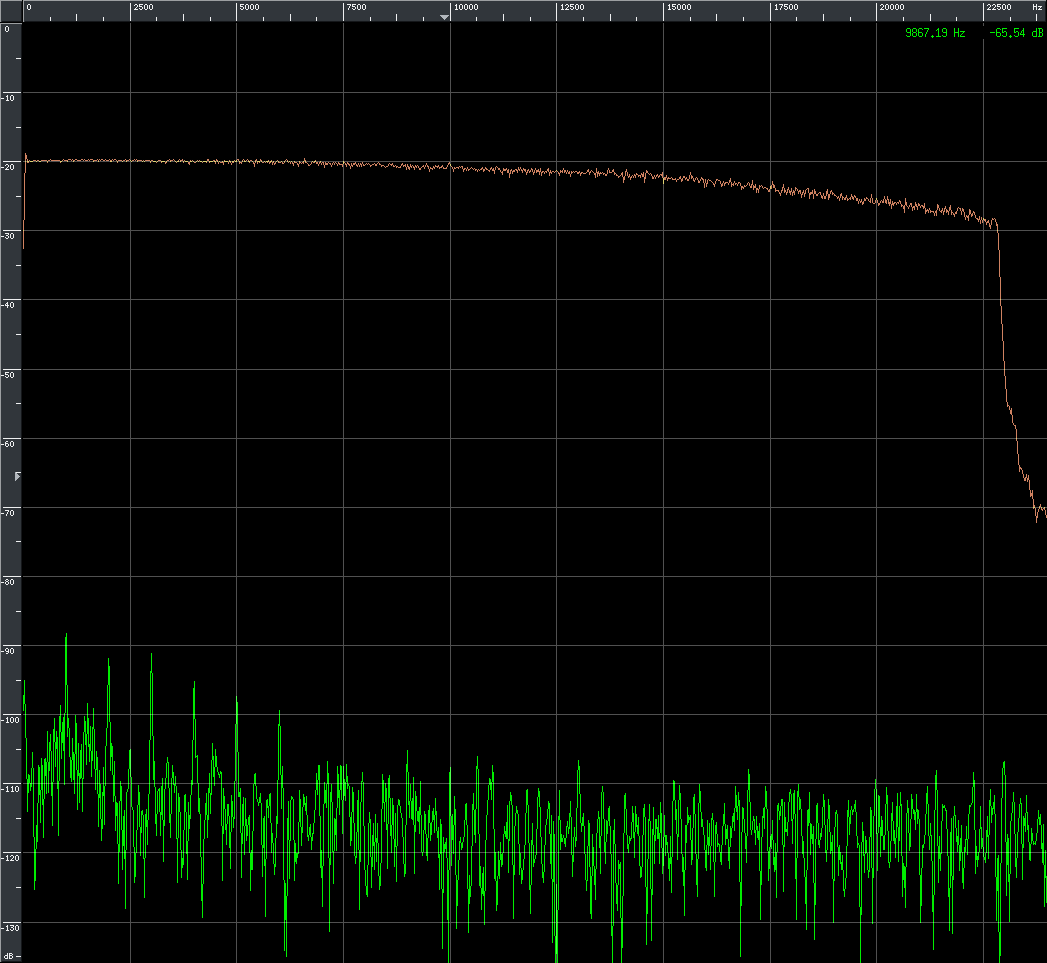Click the -40 label on dB ruler

pos(8,305)
